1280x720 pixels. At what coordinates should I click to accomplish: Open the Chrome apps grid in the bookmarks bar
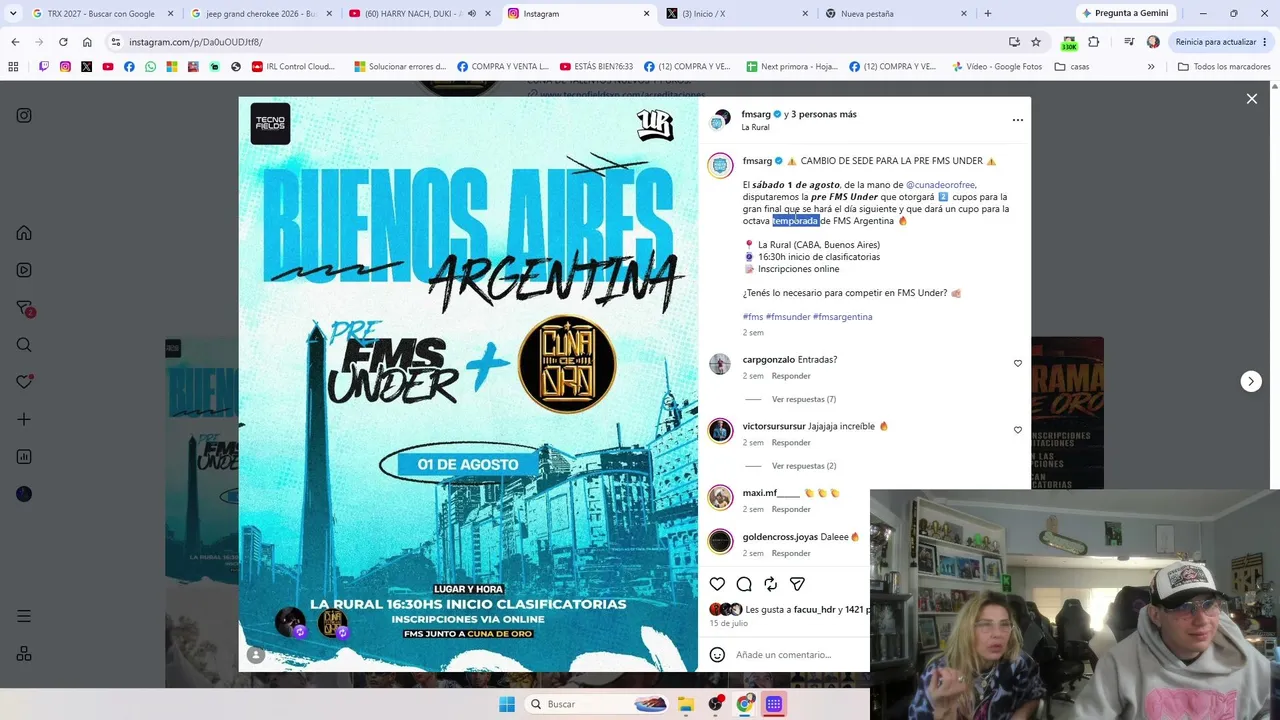coord(13,67)
